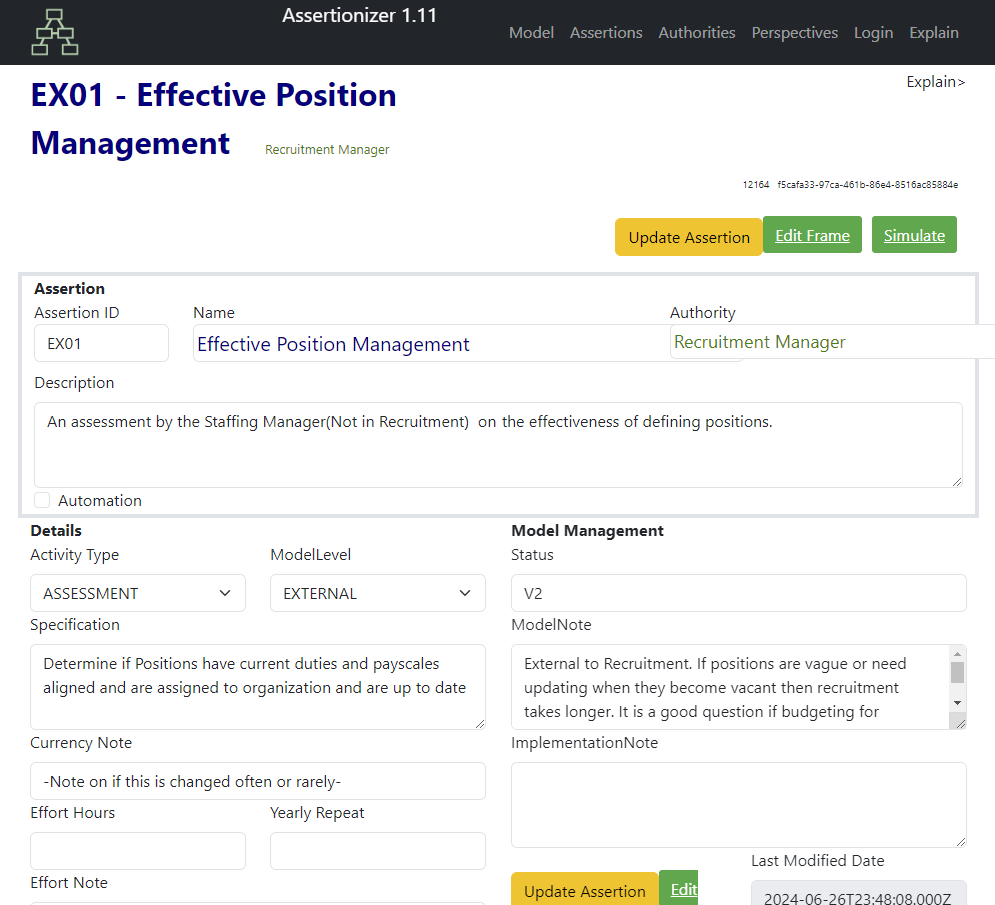Open the Model menu item
The image size is (995, 905).
(x=531, y=32)
